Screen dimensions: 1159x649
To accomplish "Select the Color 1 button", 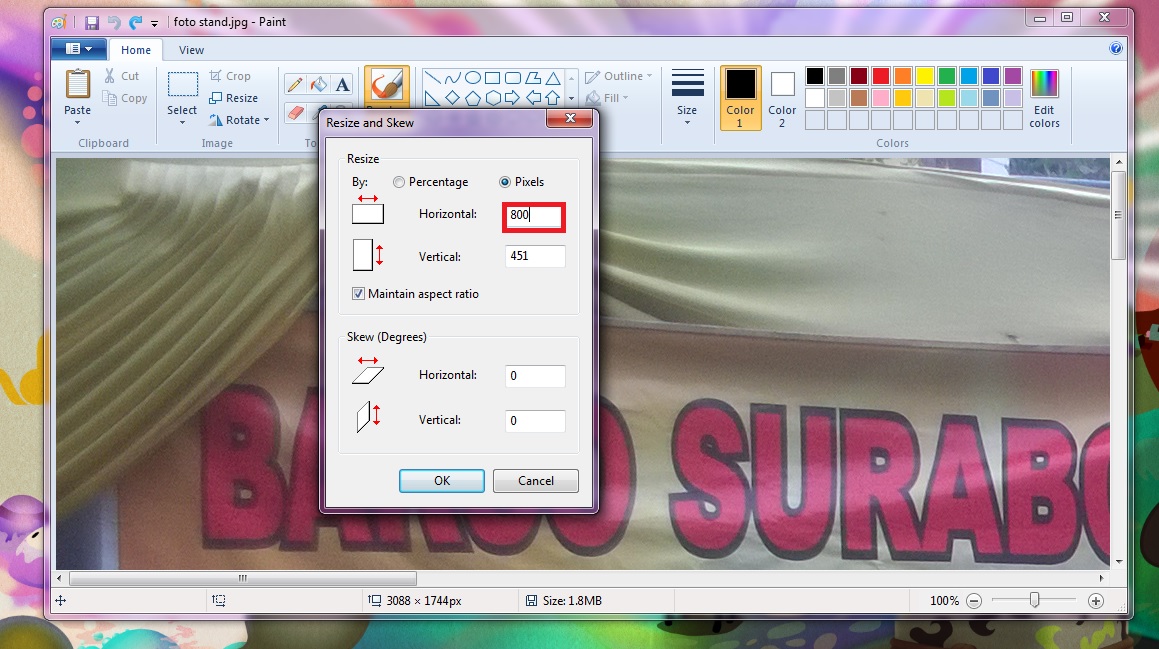I will 740,98.
